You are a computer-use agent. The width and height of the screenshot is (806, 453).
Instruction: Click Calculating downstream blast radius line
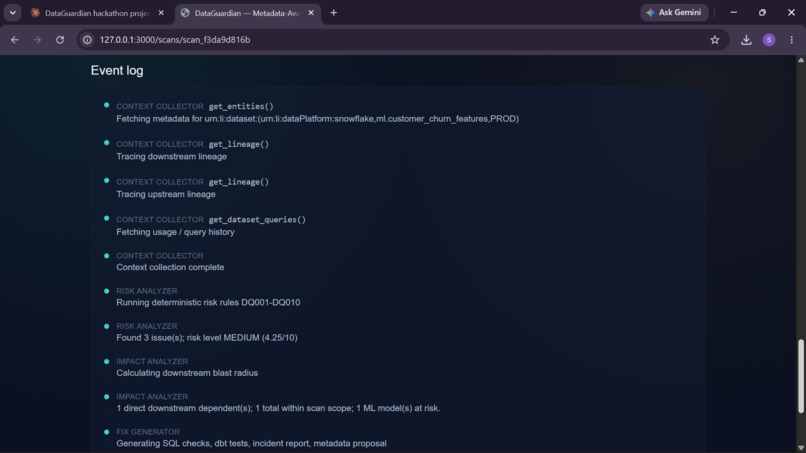187,373
